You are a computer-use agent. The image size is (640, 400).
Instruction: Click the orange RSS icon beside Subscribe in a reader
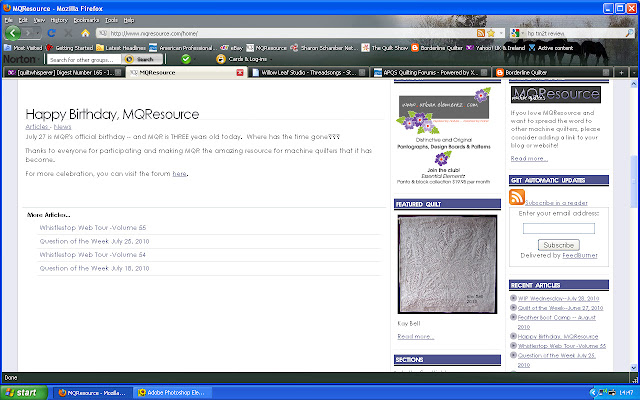pos(516,197)
